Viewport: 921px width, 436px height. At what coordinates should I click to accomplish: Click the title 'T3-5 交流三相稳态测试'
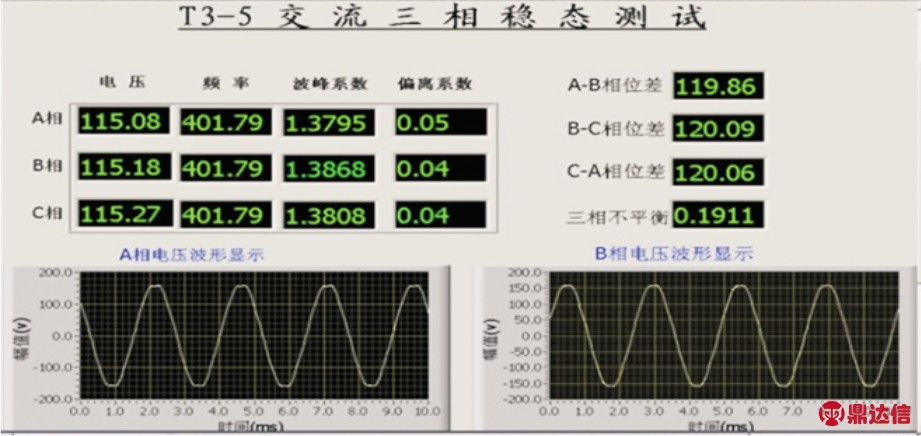point(442,18)
